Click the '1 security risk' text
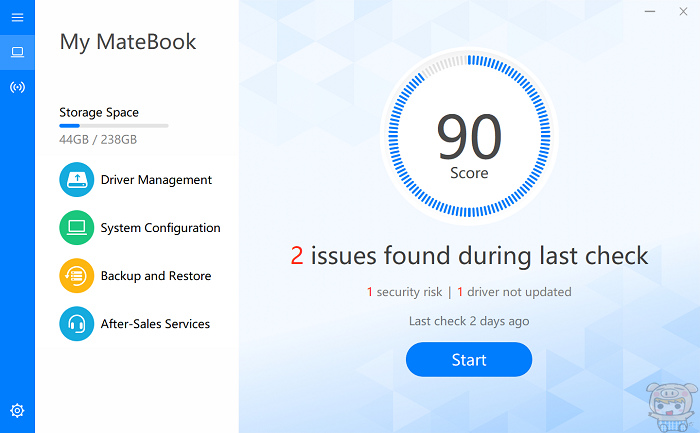 pyautogui.click(x=404, y=292)
